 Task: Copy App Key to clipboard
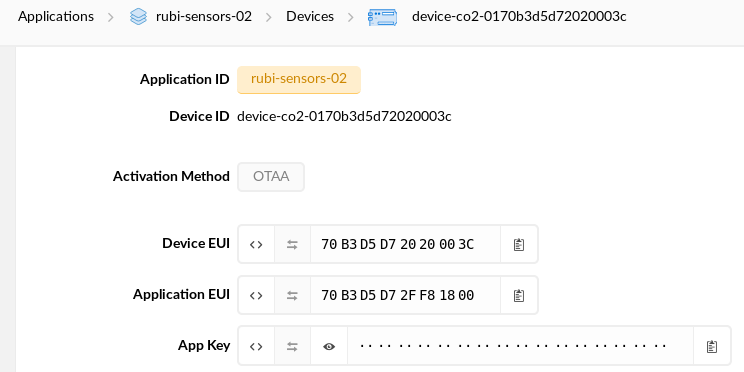(712, 346)
